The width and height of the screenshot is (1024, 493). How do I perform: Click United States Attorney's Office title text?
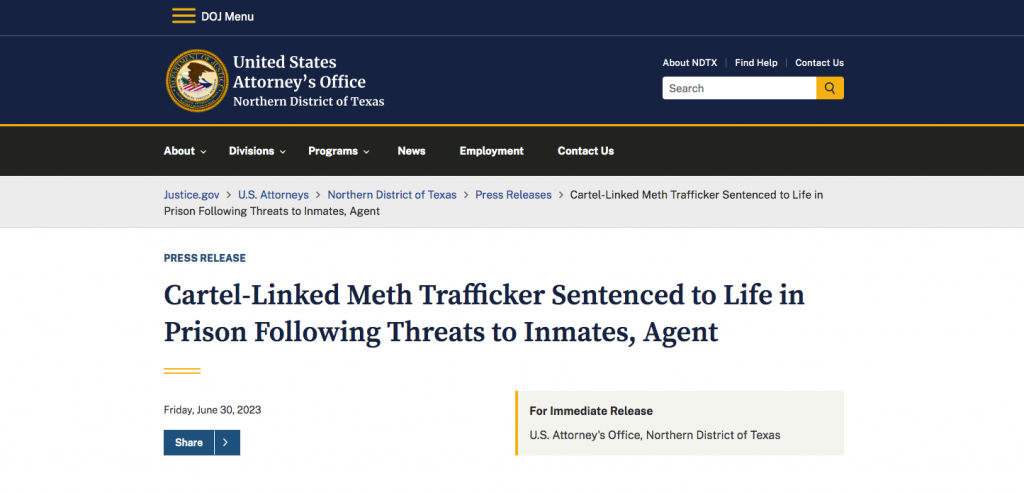(299, 72)
